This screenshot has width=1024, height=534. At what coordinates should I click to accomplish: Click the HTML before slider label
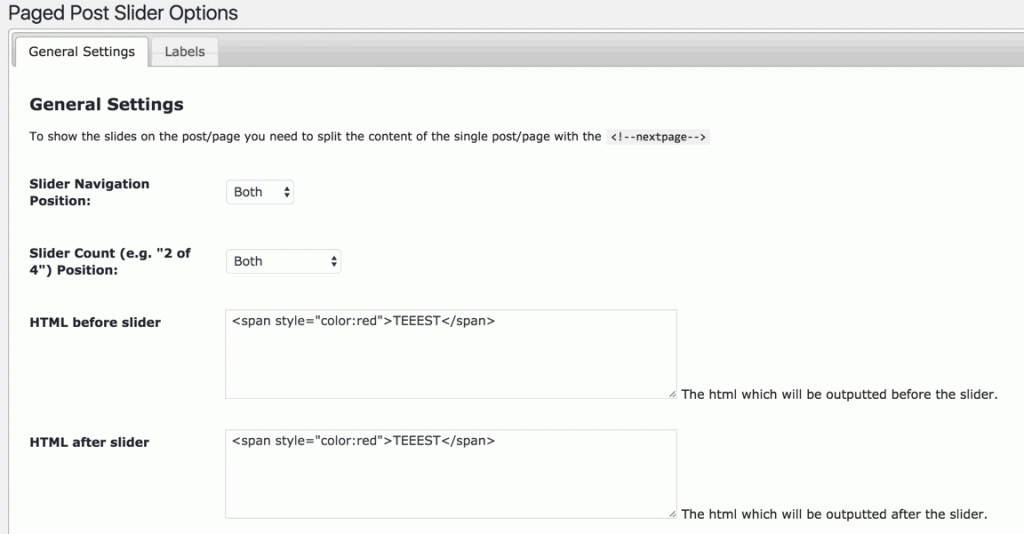95,322
